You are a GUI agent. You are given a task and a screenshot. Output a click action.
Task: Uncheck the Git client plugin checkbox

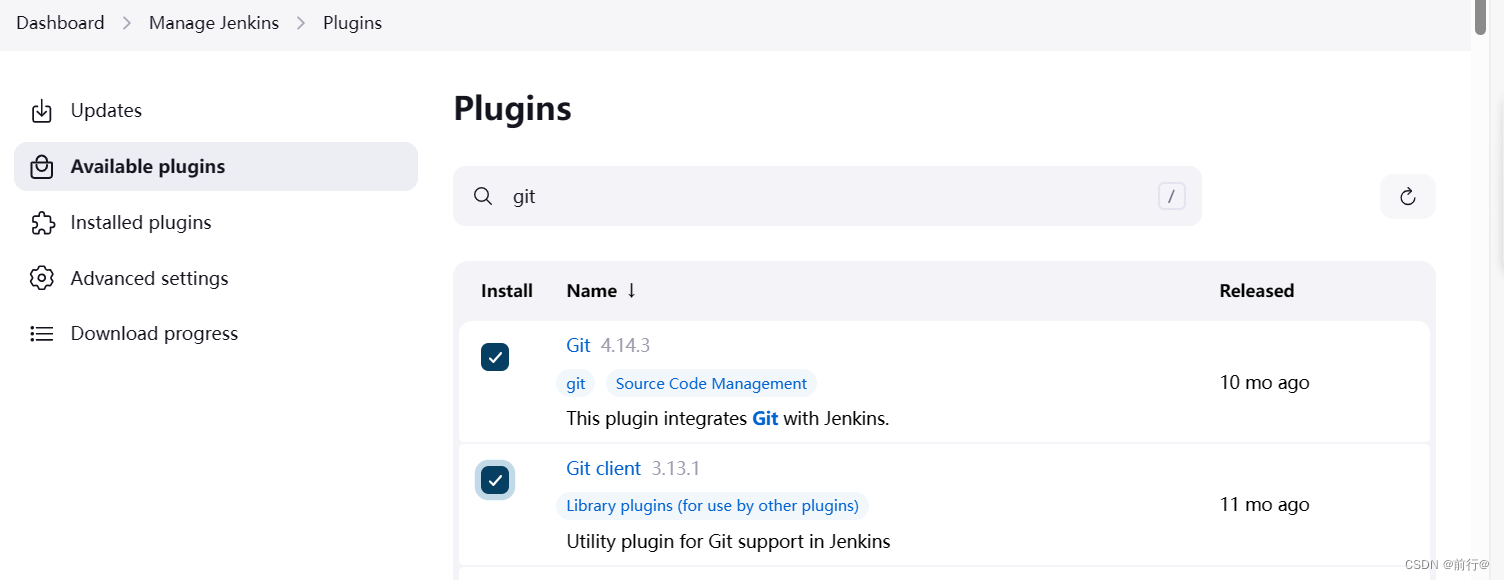pyautogui.click(x=495, y=481)
